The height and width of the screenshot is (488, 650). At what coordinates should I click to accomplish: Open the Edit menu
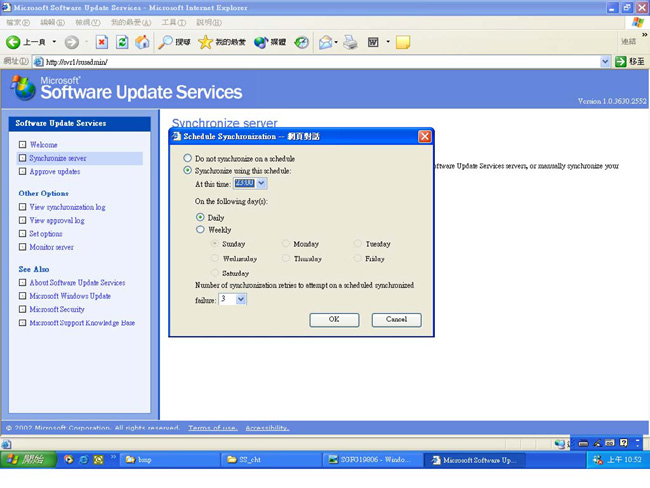pos(53,22)
